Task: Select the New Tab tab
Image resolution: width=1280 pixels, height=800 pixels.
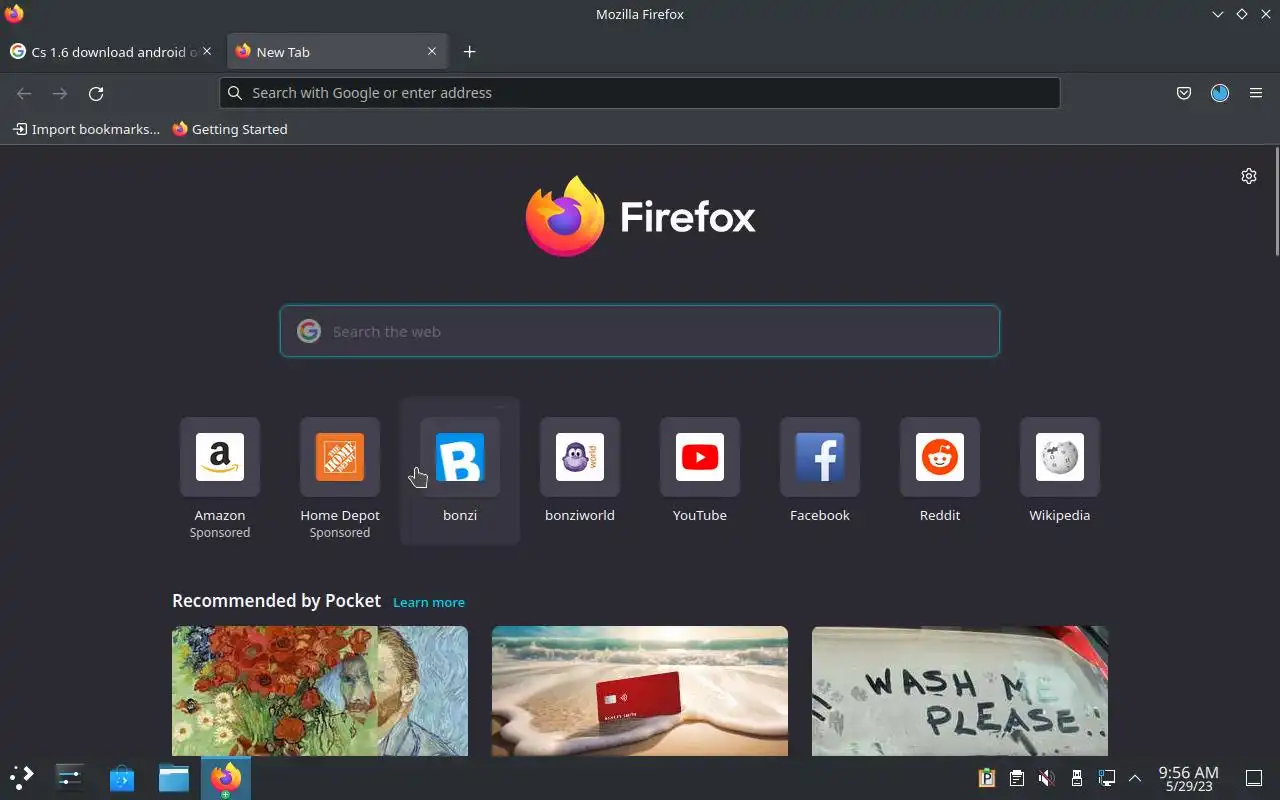Action: click(338, 51)
